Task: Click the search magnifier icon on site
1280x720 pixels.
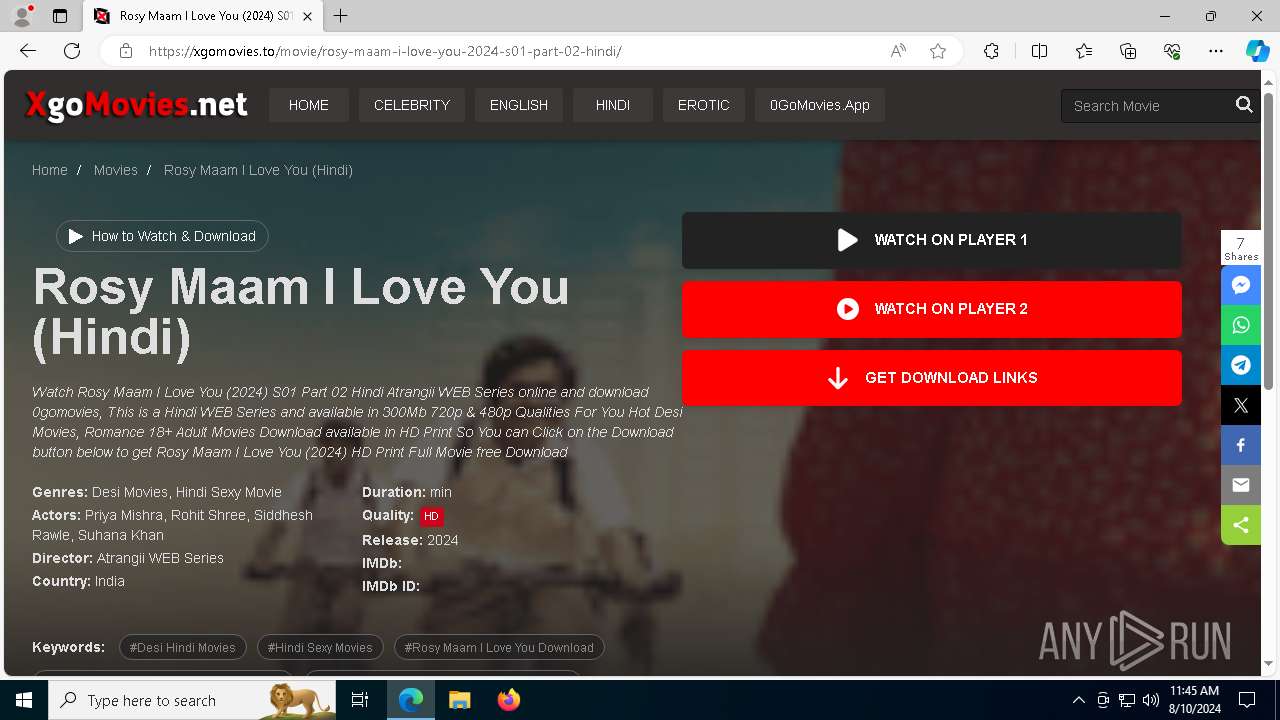Action: 1244,105
